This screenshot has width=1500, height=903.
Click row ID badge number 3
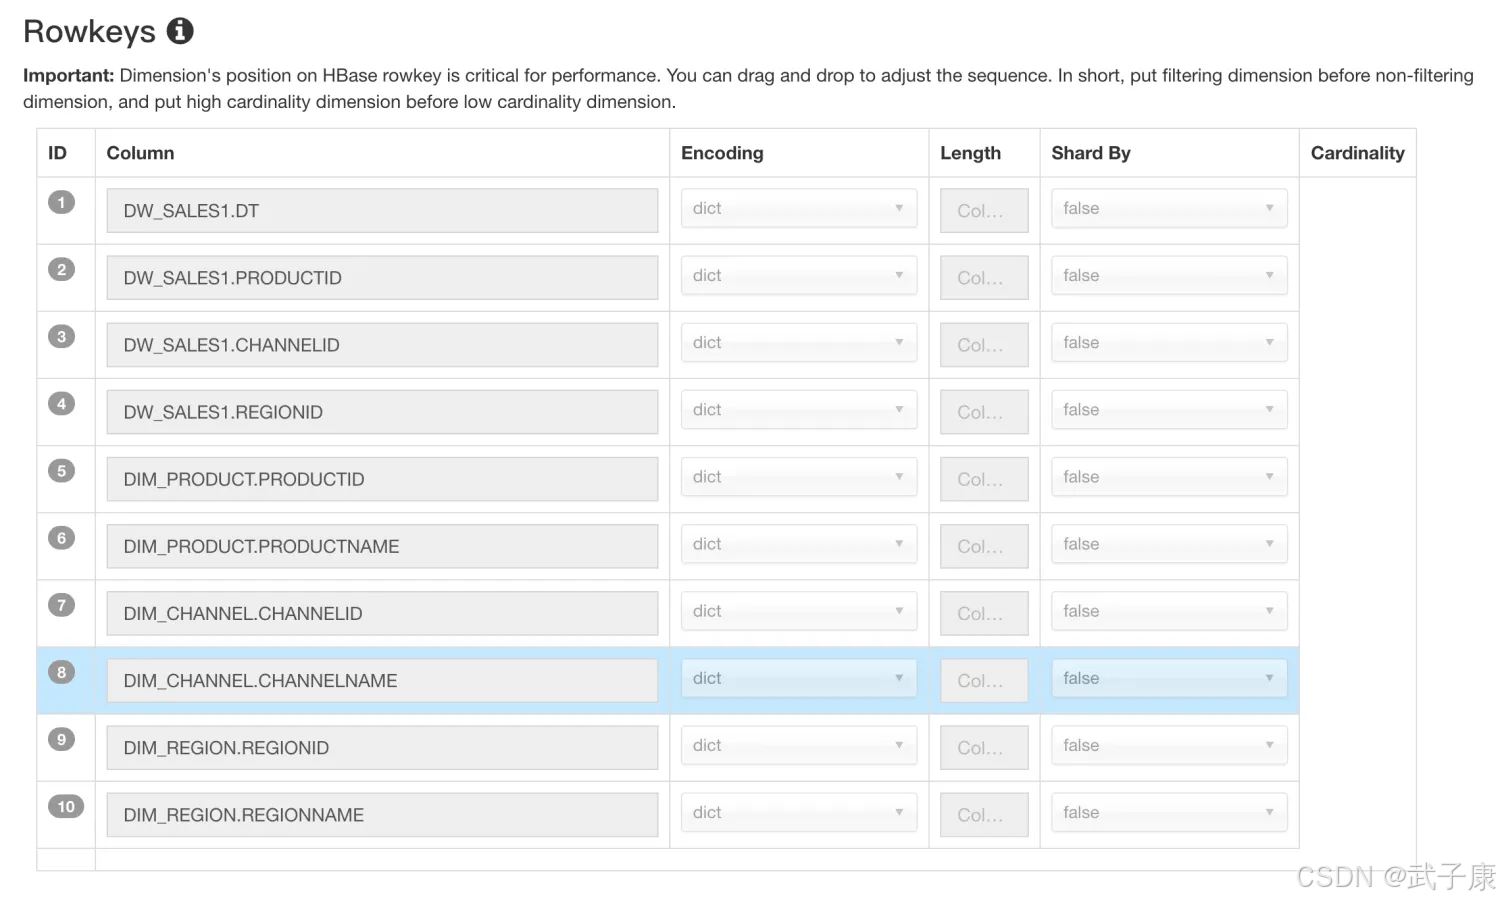(x=61, y=337)
